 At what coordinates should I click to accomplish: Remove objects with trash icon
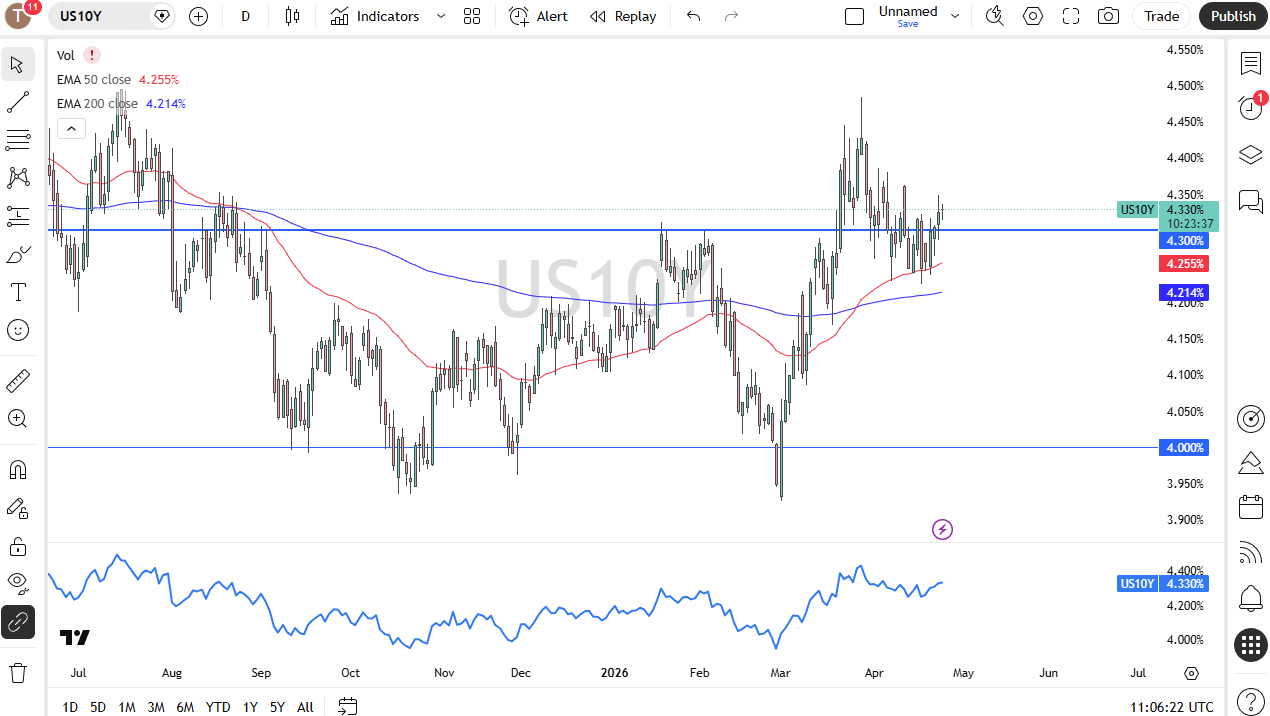[x=18, y=672]
